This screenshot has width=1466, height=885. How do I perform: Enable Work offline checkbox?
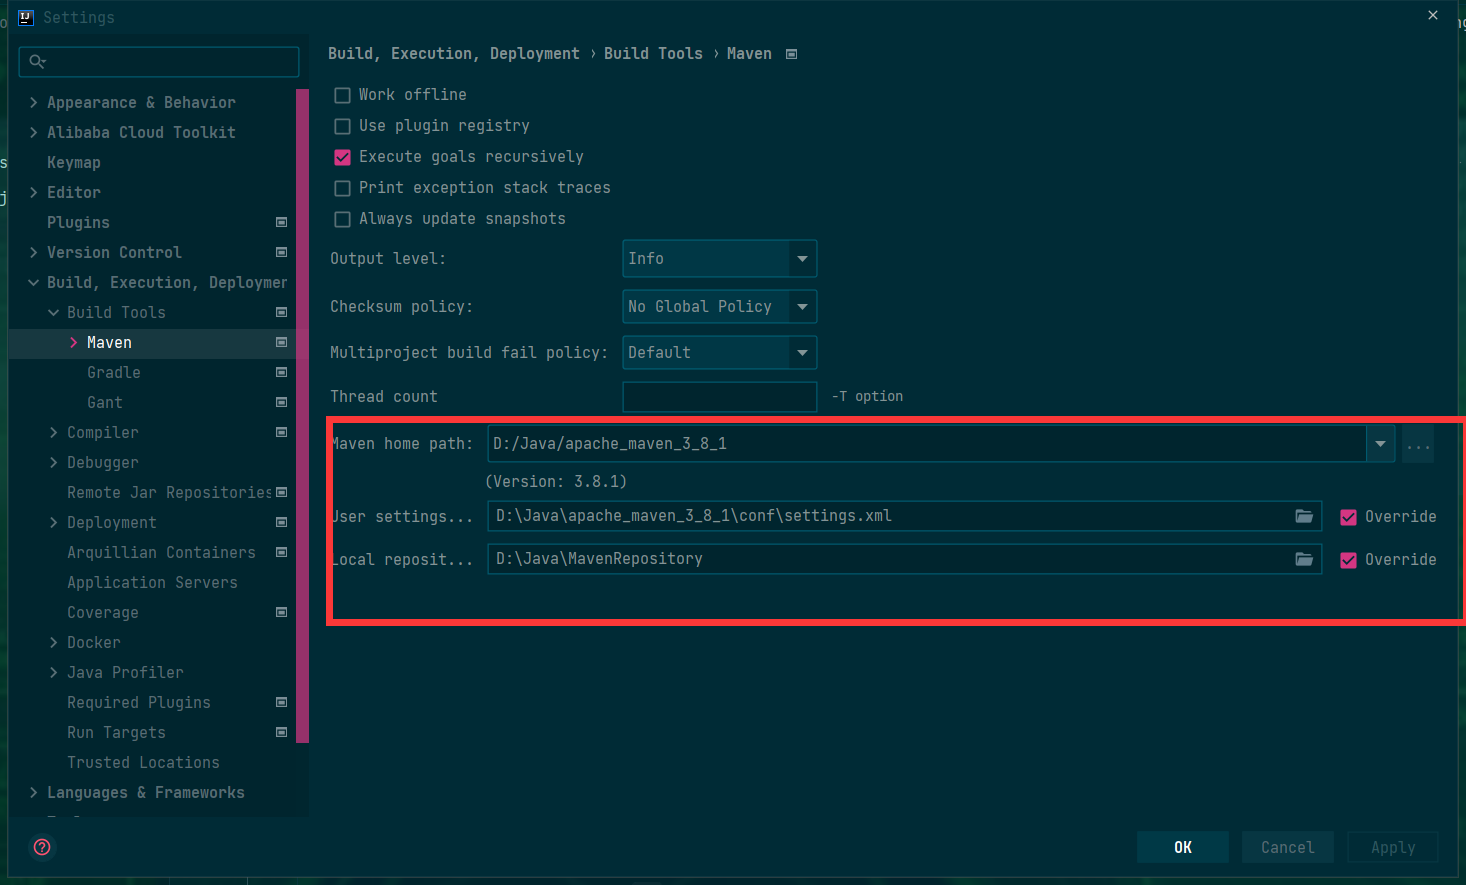(342, 95)
